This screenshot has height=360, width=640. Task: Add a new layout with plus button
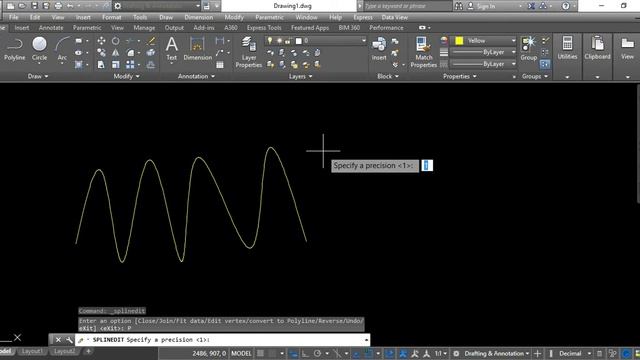[x=88, y=351]
